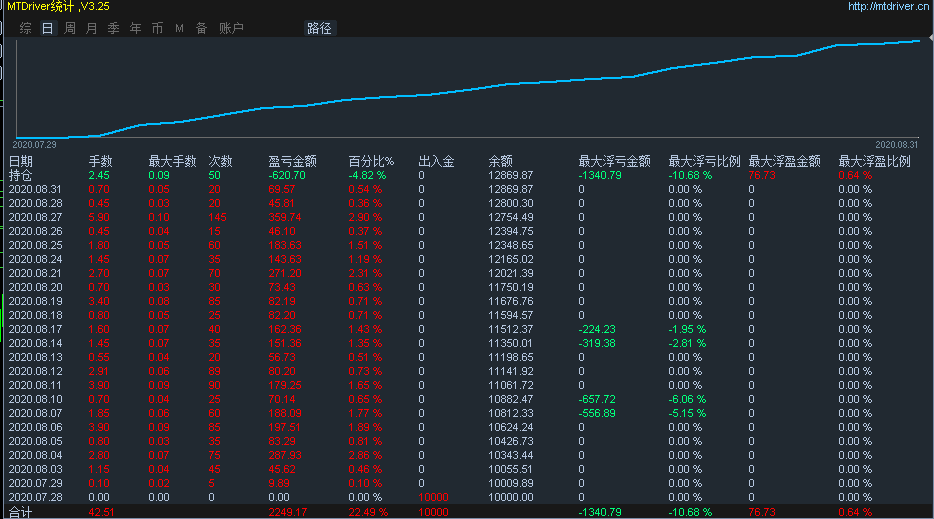Viewport: 934px width, 519px height.
Task: Select the 合计 total row
Action: pos(21,512)
